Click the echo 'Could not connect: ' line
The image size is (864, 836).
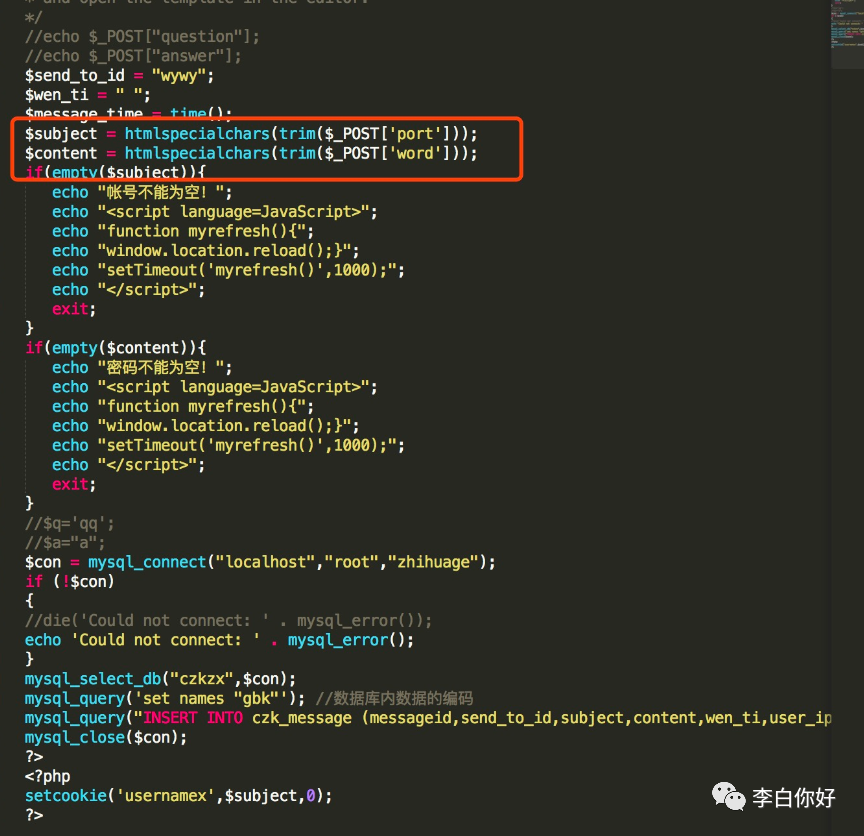click(219, 640)
